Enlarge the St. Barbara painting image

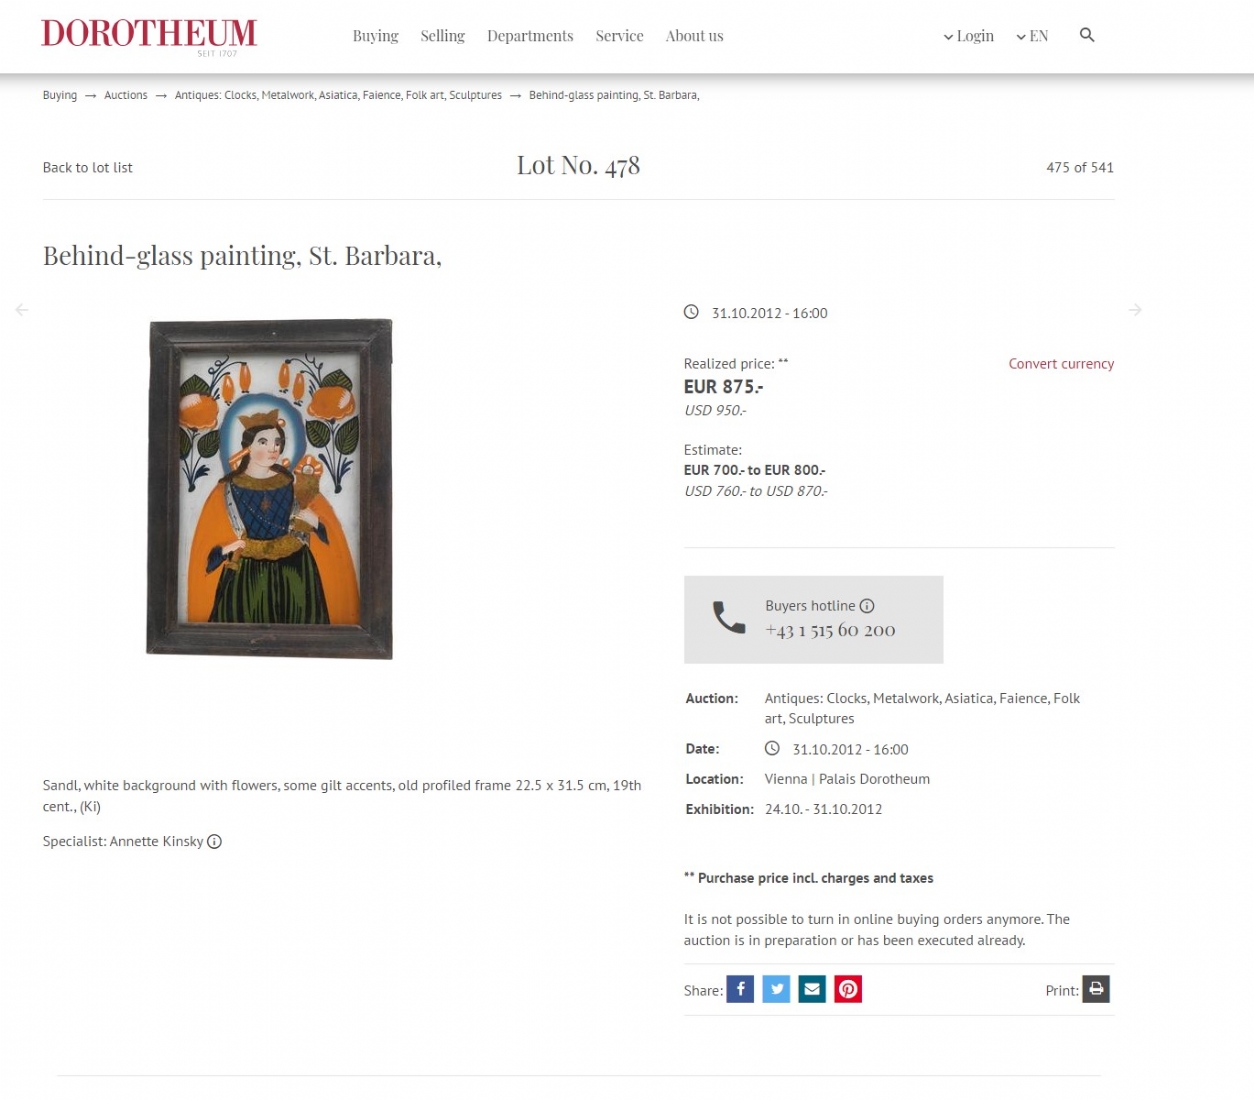(270, 489)
